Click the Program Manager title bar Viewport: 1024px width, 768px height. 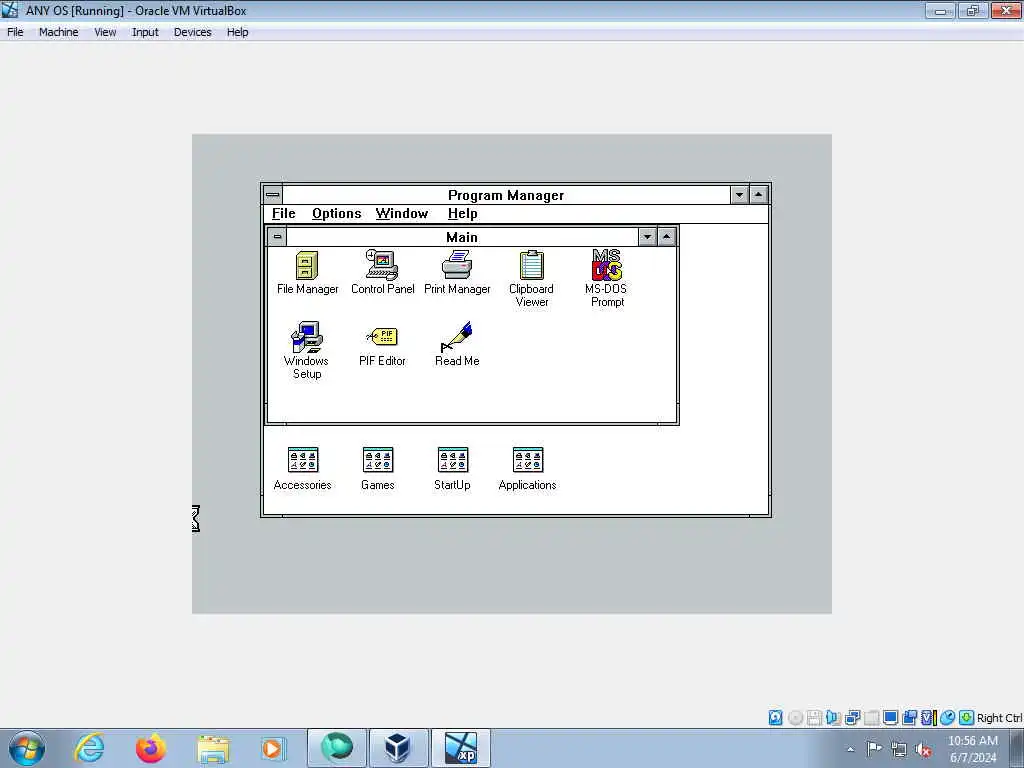(x=506, y=195)
